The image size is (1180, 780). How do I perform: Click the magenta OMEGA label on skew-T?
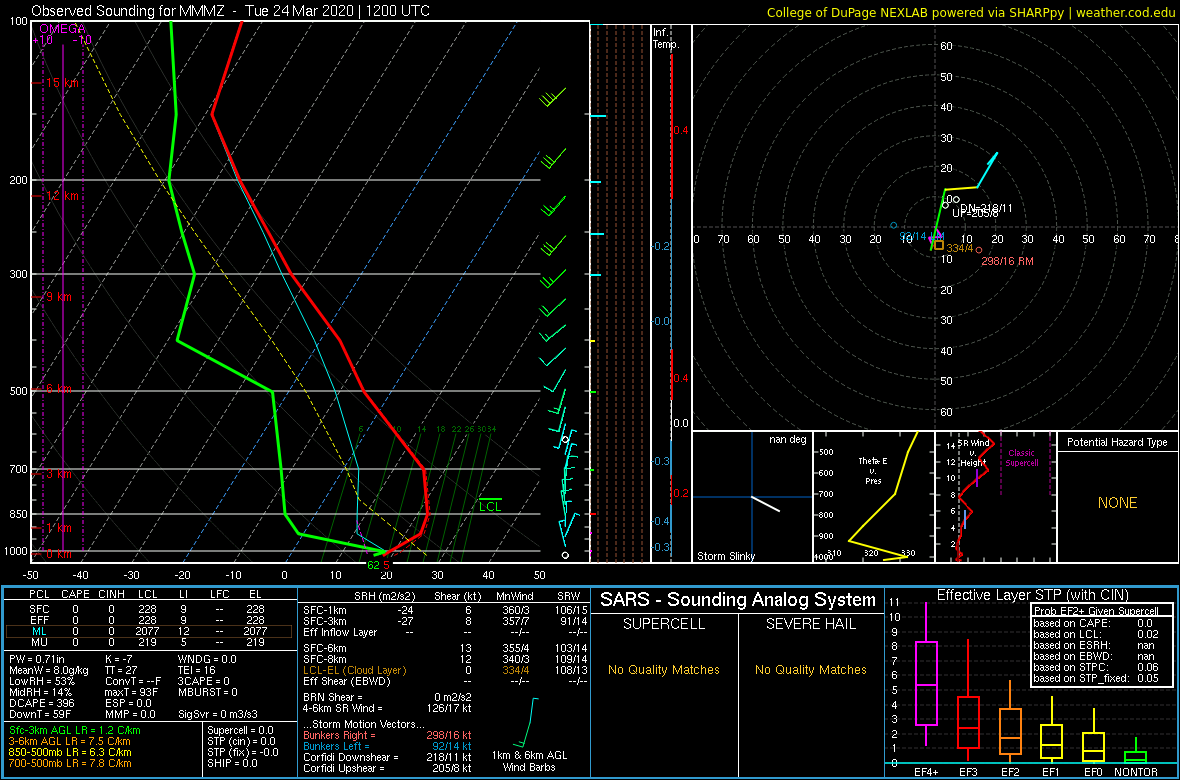(x=62, y=29)
